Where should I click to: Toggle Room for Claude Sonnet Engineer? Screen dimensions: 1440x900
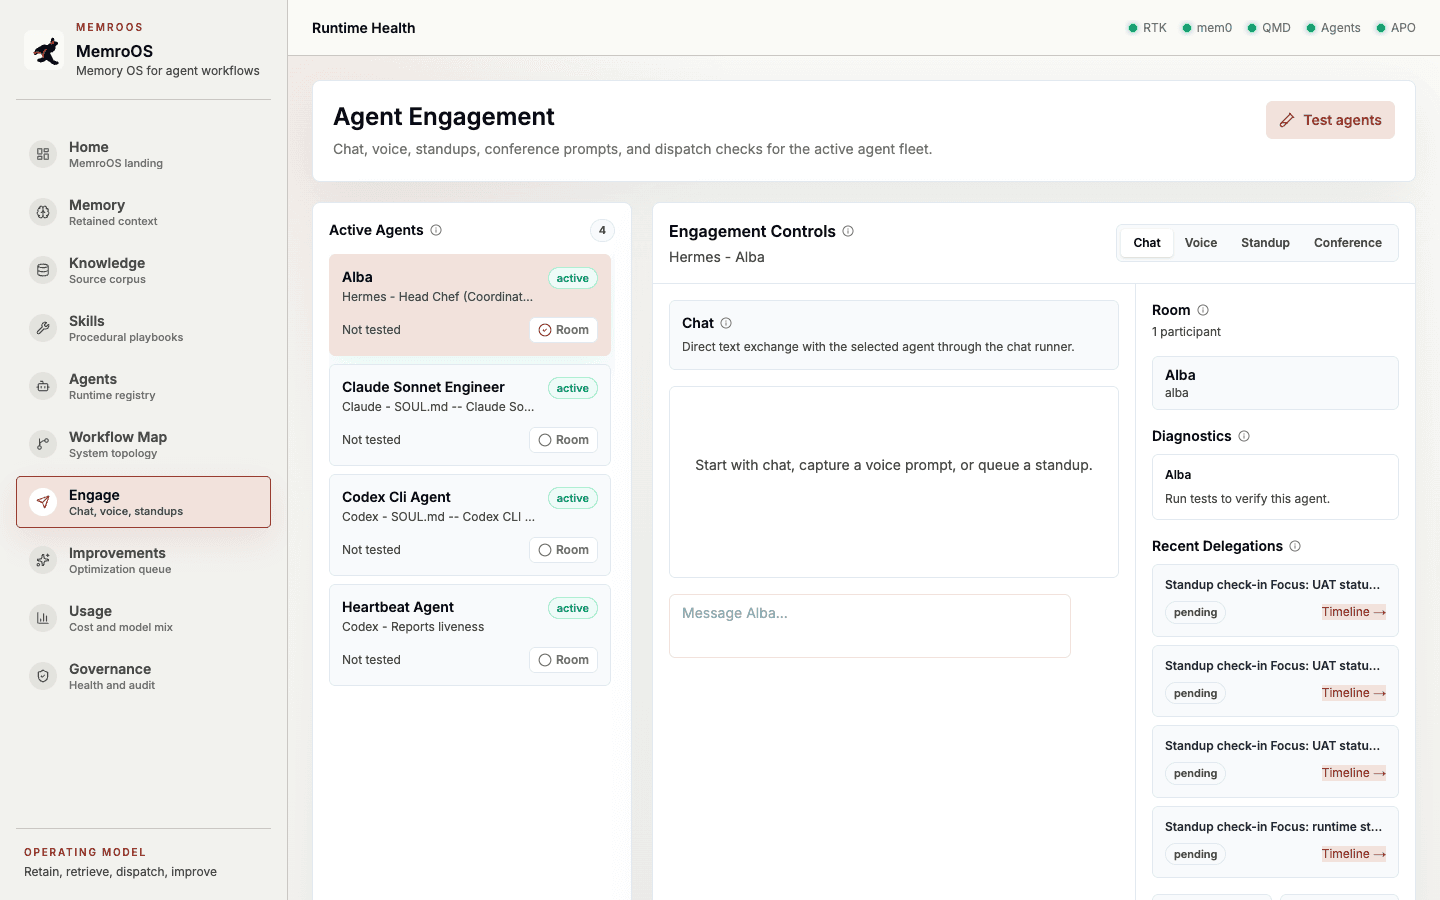pos(564,440)
